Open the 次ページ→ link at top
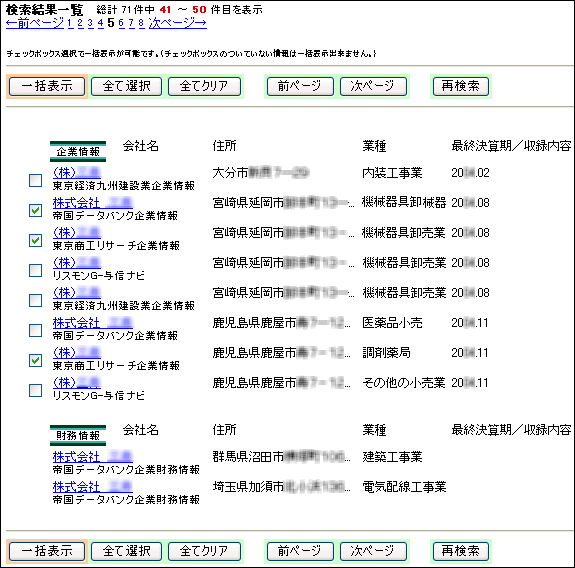Viewport: 575px width, 568px height. click(177, 23)
